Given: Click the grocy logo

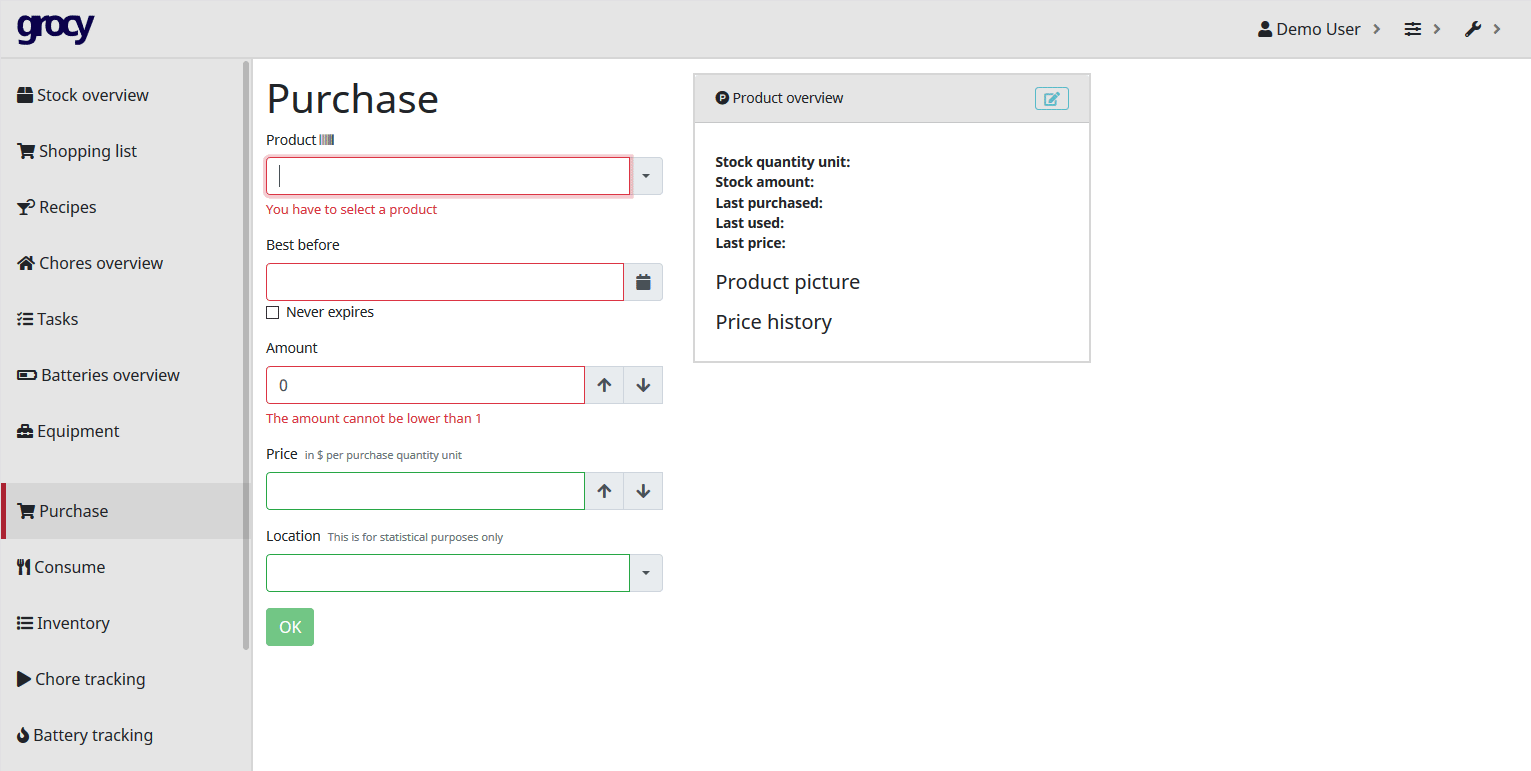Looking at the screenshot, I should [55, 28].
